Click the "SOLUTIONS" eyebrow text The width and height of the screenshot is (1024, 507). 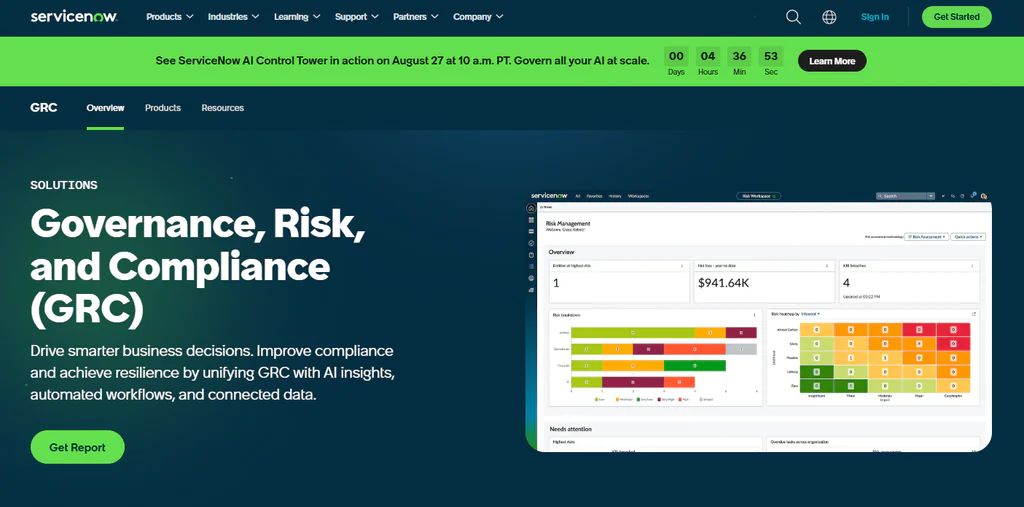click(x=64, y=186)
